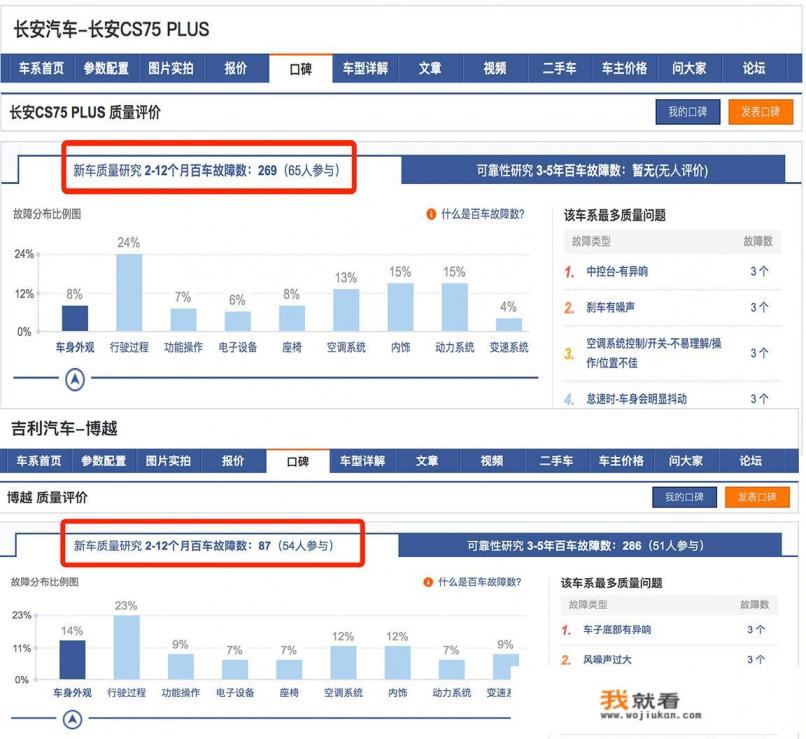Click the 24% 行驶过程 bar in CS75 chart
The width and height of the screenshot is (806, 739).
129,292
